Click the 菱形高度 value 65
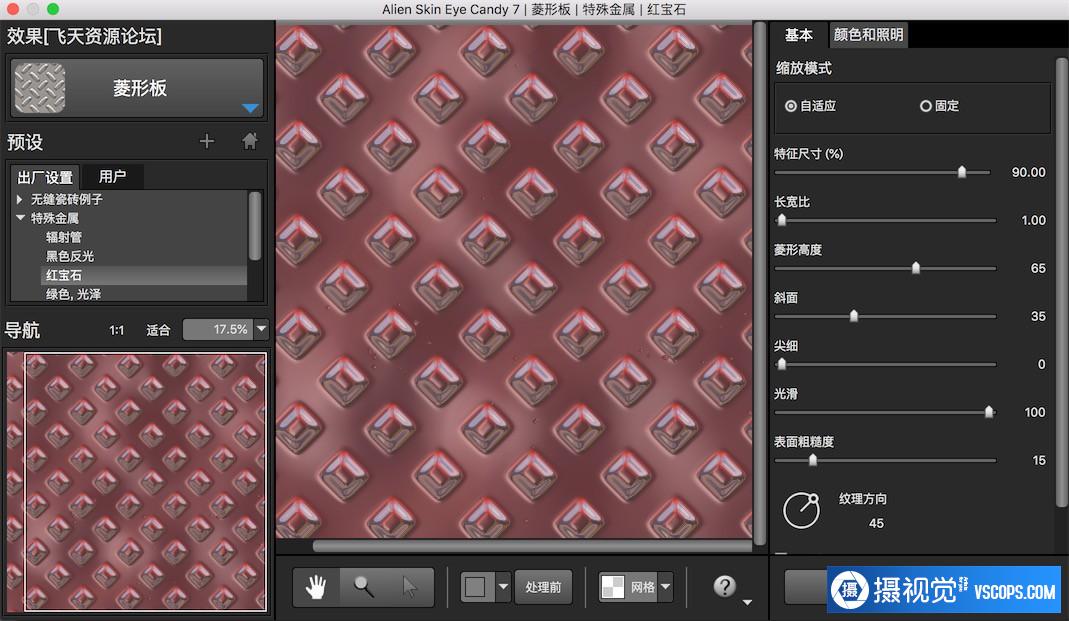Screen dimensions: 1069x621 point(1038,269)
